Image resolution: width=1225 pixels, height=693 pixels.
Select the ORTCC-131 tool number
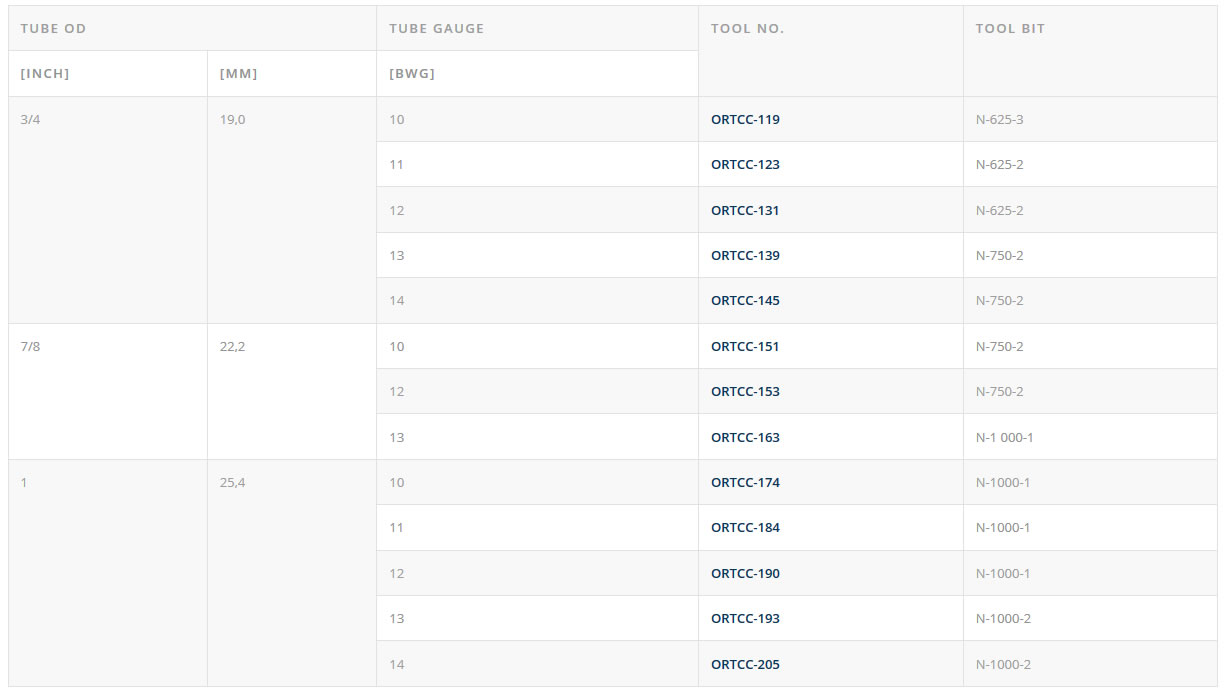(x=745, y=211)
